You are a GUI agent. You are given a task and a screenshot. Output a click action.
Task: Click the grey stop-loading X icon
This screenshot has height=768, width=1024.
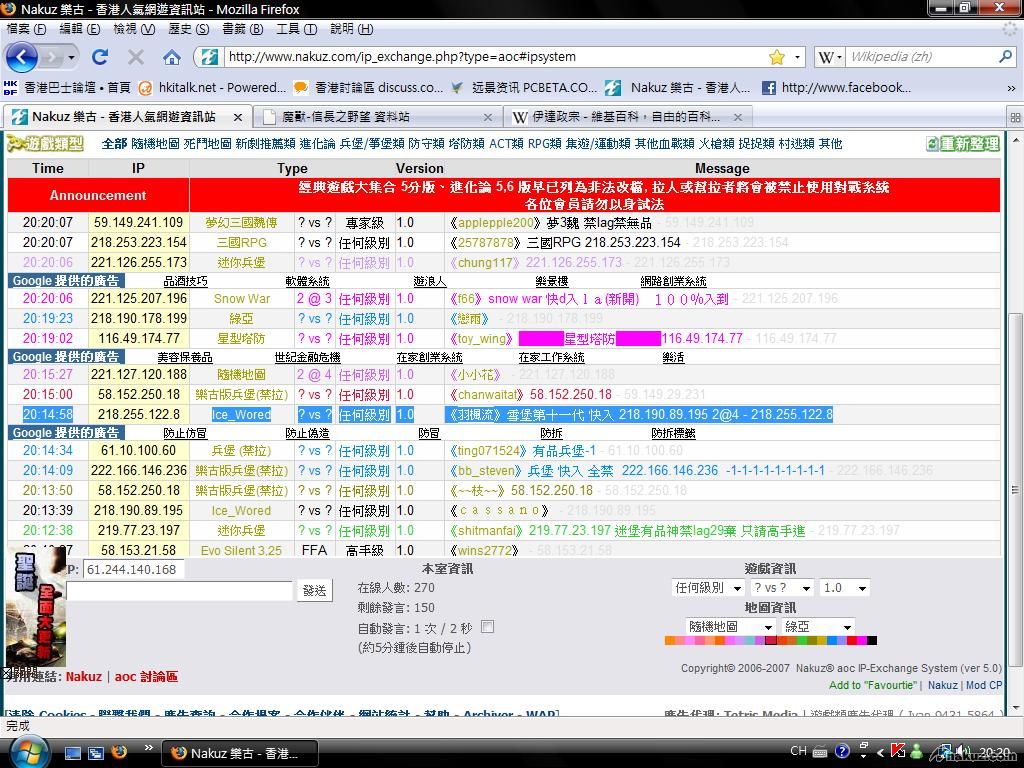136,57
